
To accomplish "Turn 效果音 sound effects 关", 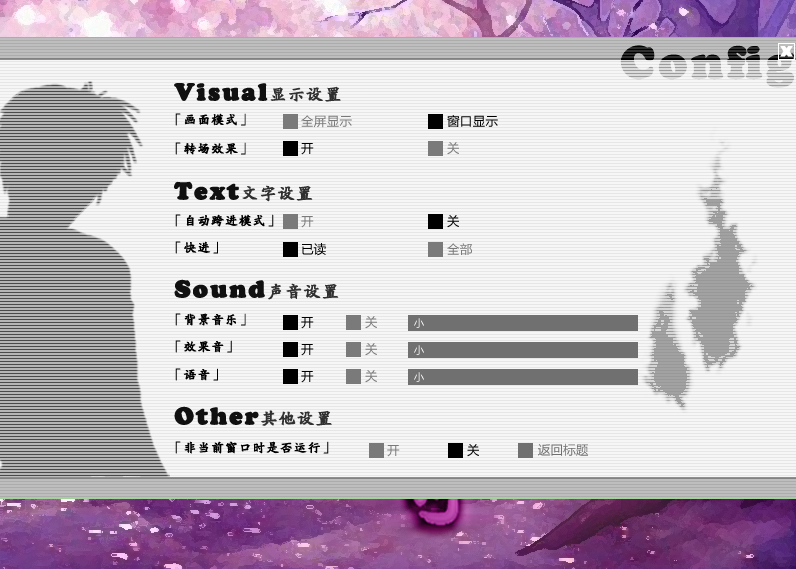I will (361, 349).
